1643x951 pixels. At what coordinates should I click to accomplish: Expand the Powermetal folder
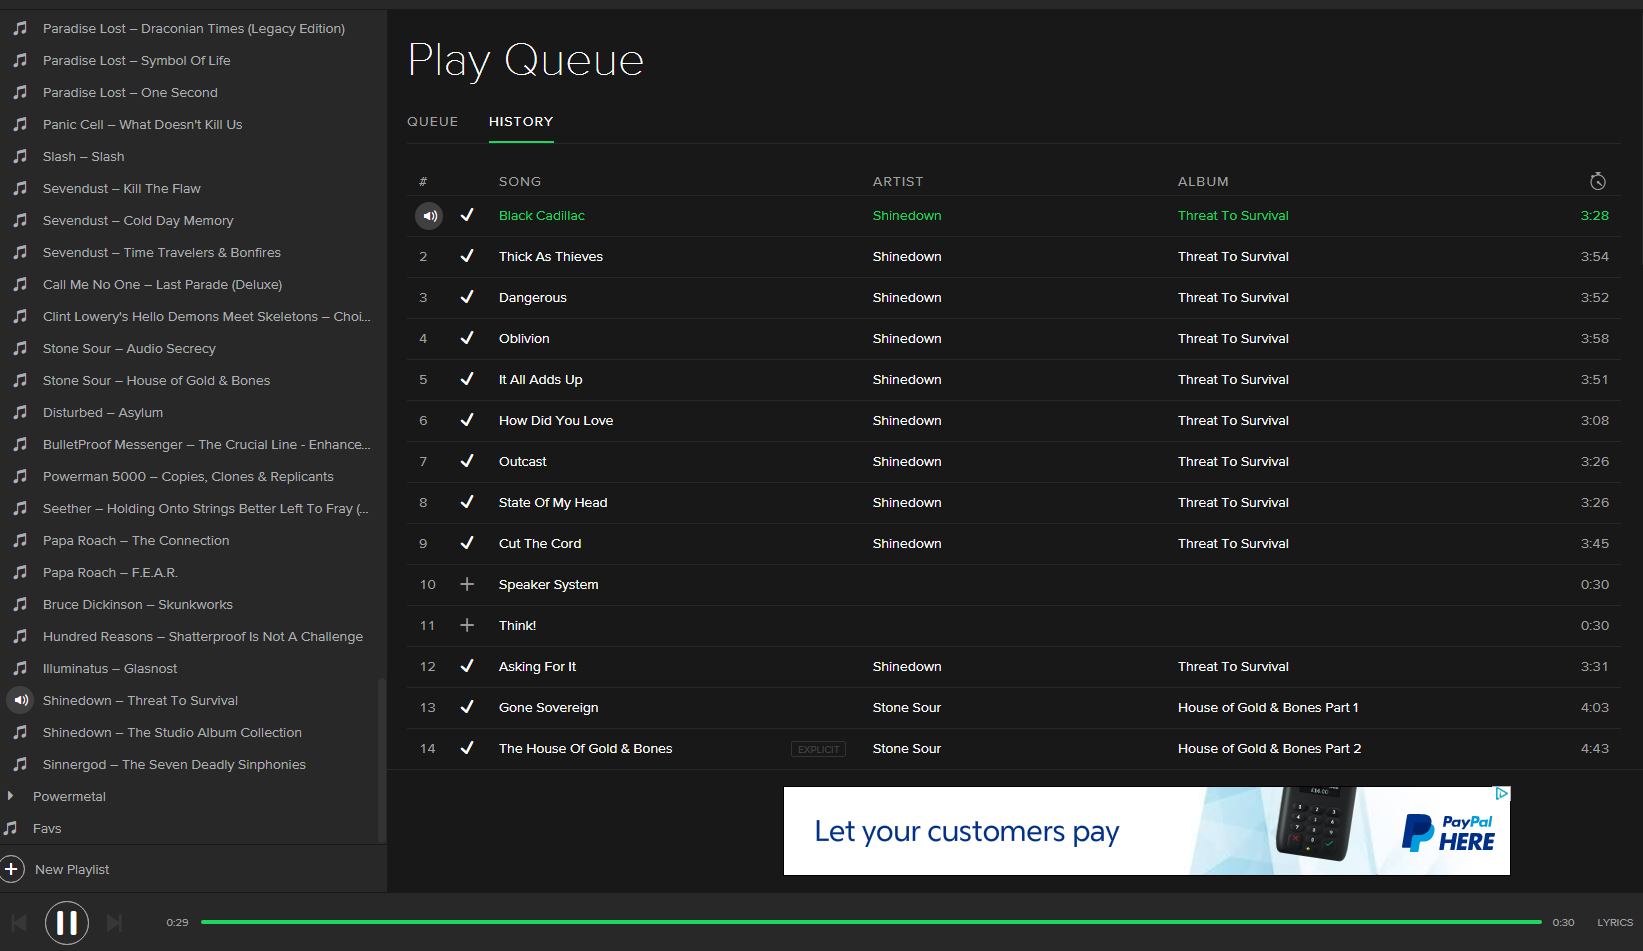coord(11,796)
